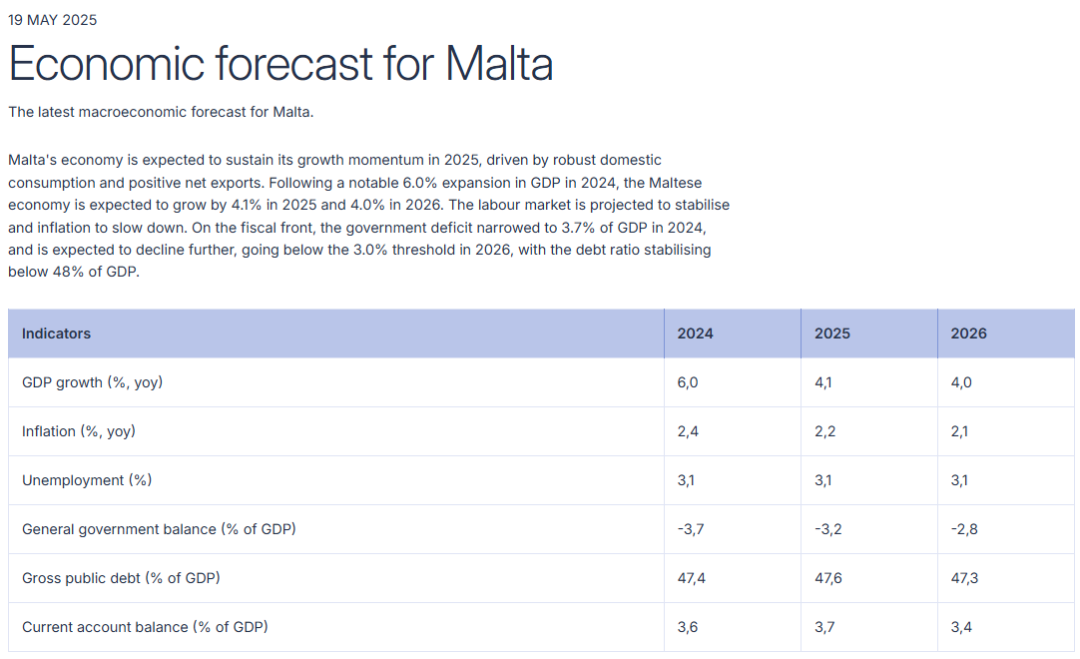Click the 19 MAY 2025 date label
This screenshot has height=659, width=1080.
pyautogui.click(x=53, y=20)
